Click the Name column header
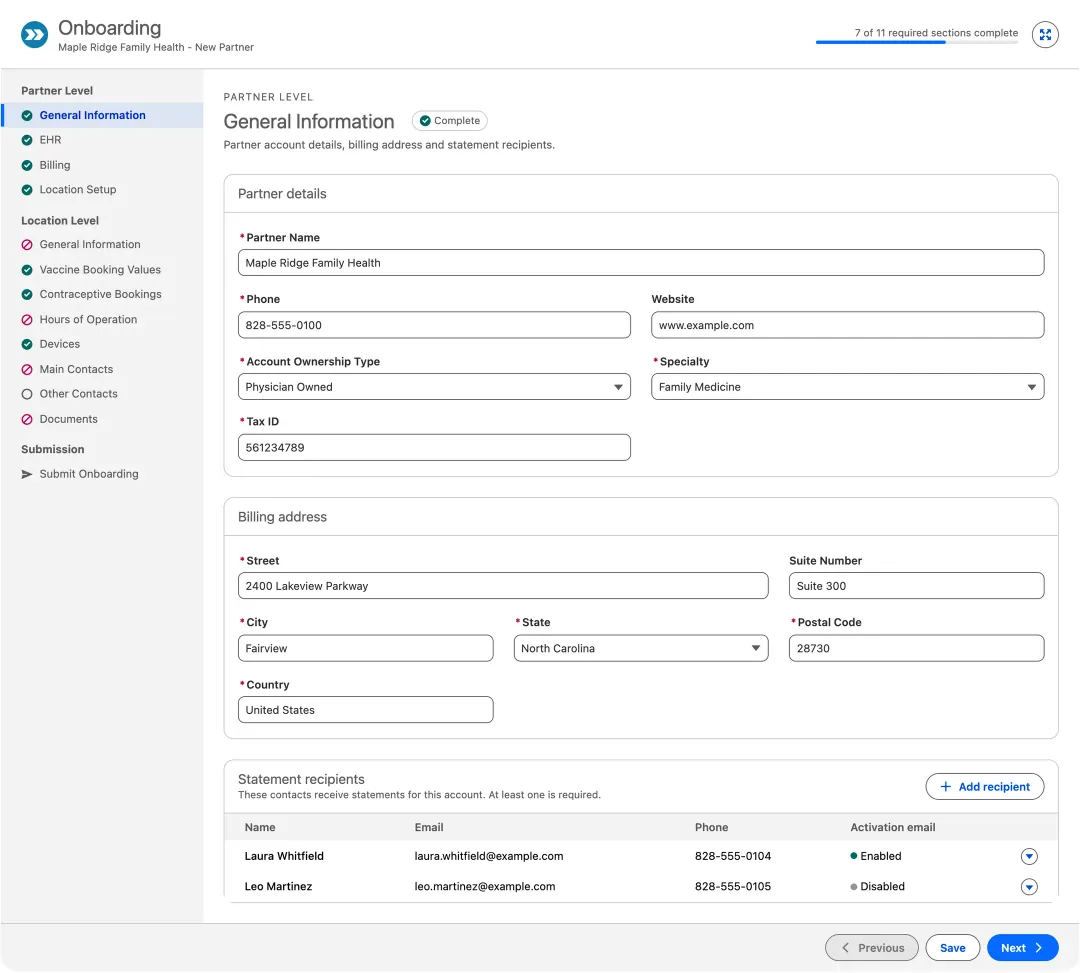1080x973 pixels. [260, 828]
